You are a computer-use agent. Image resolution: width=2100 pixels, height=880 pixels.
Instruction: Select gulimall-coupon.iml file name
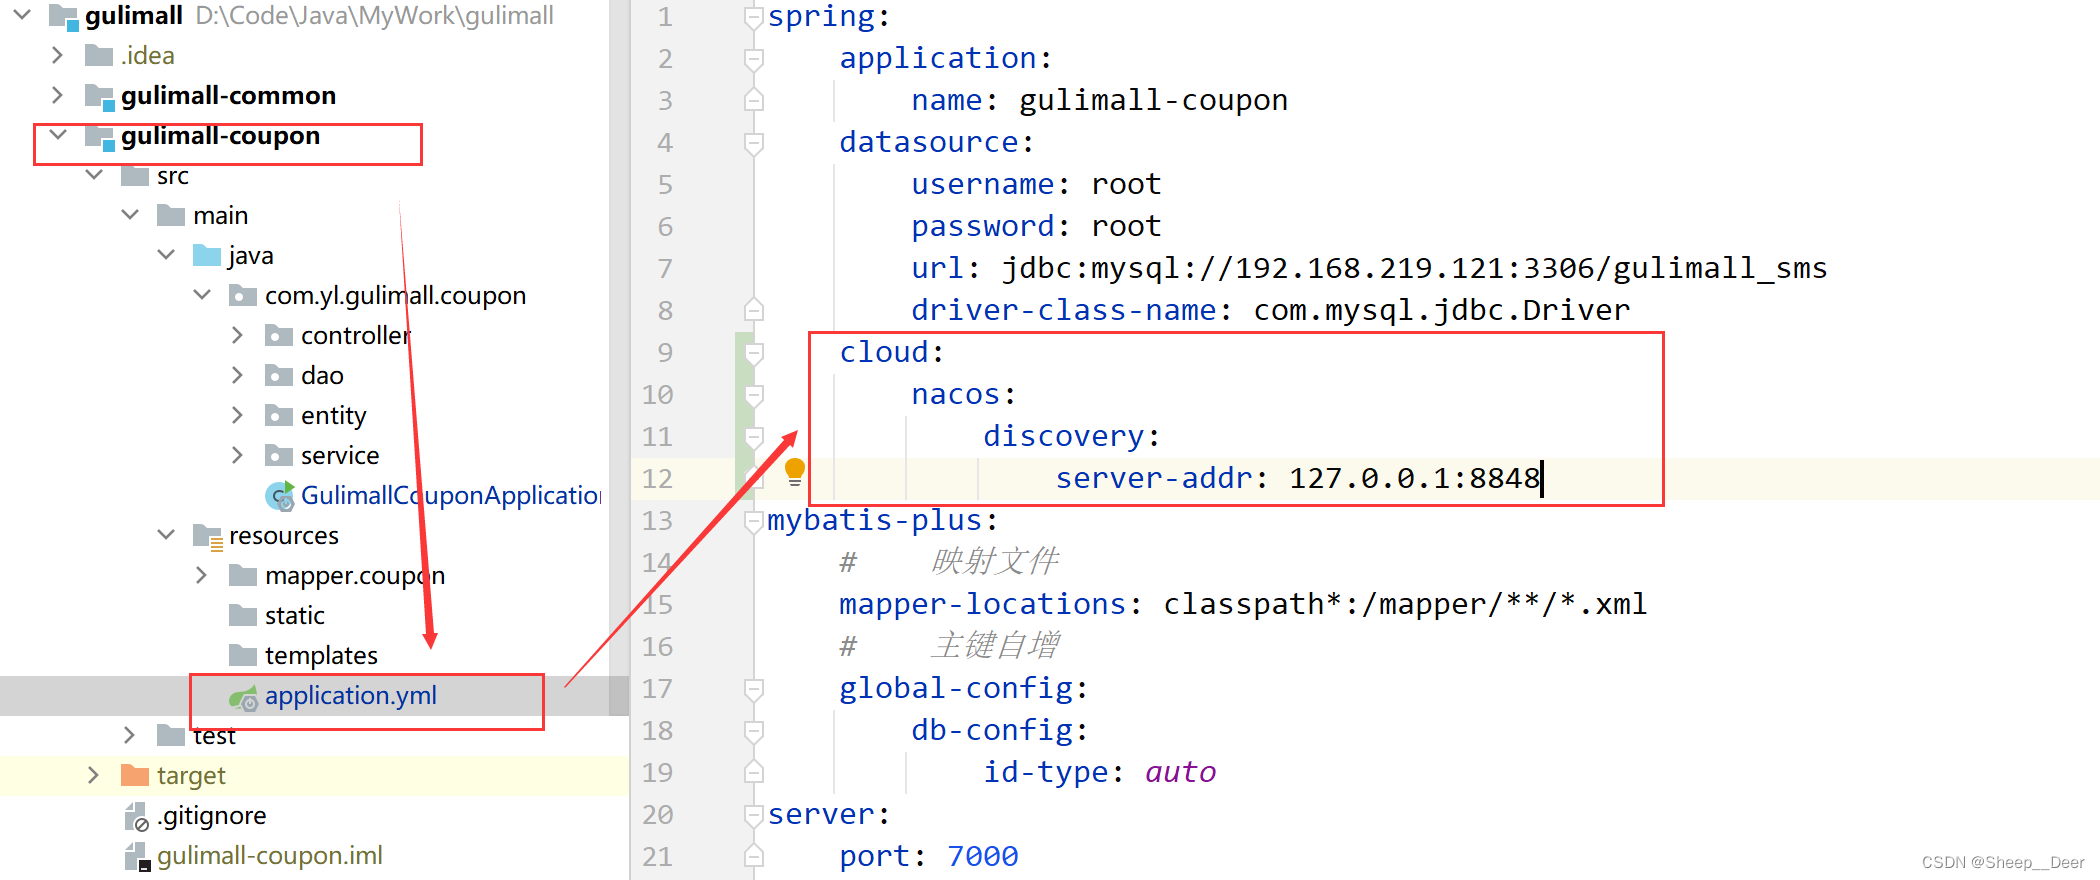(270, 856)
